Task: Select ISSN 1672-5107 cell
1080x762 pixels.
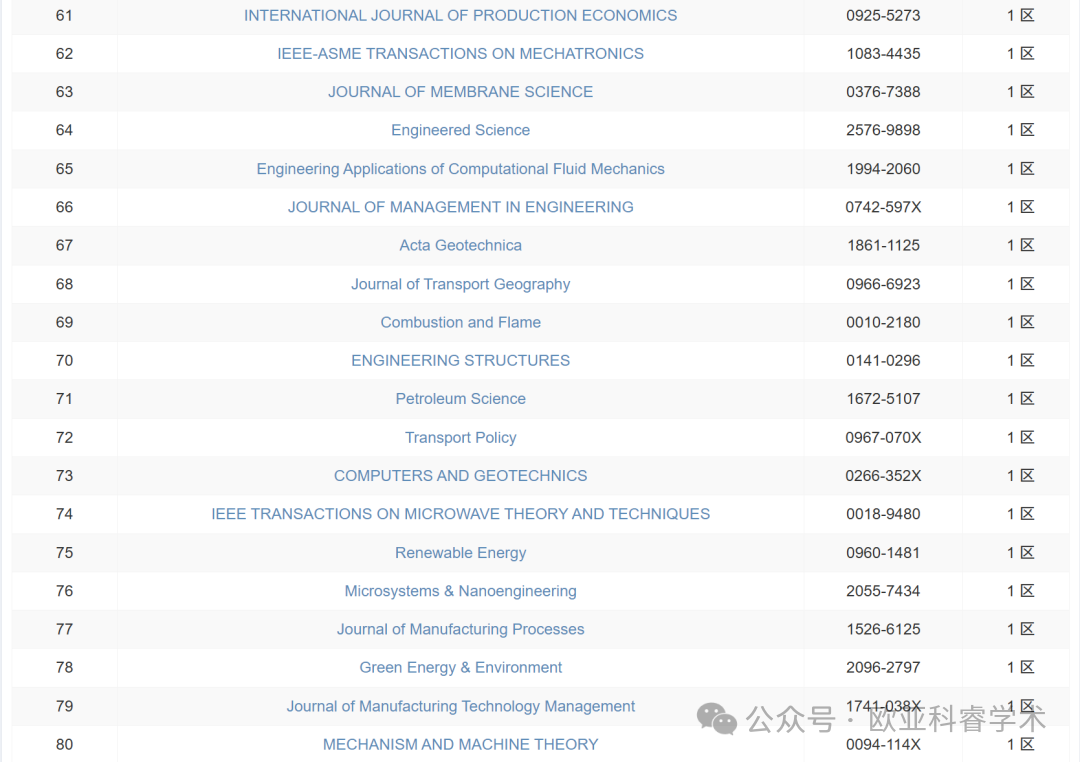Action: pyautogui.click(x=883, y=399)
